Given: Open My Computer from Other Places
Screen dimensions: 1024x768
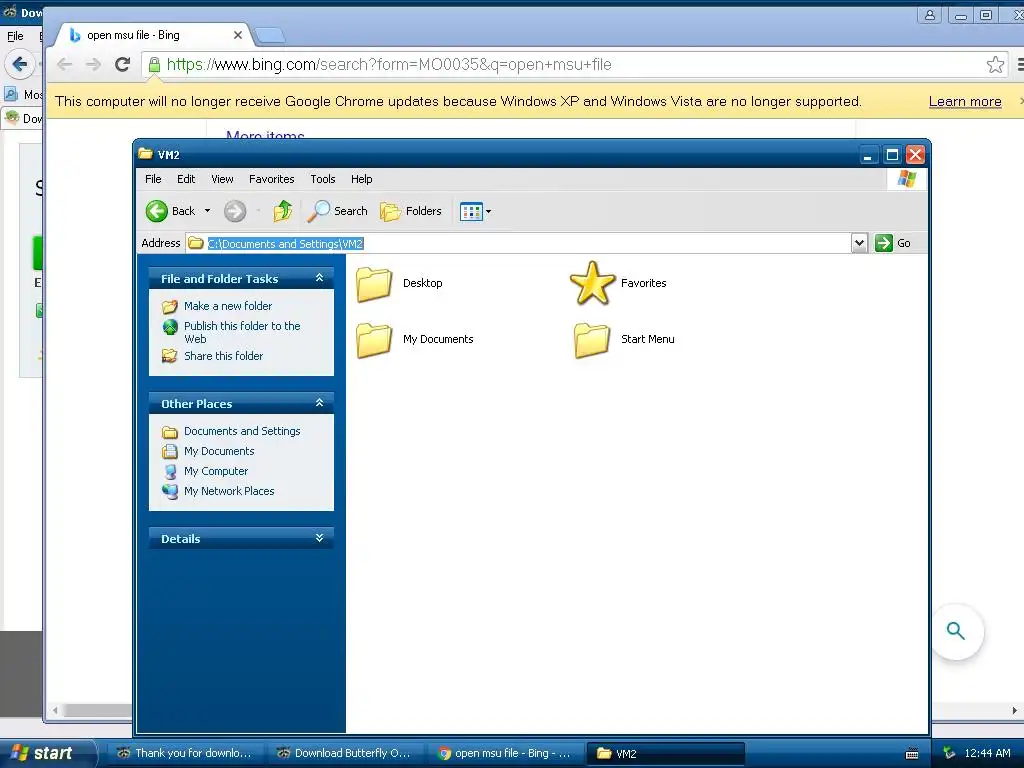Looking at the screenshot, I should 216,471.
